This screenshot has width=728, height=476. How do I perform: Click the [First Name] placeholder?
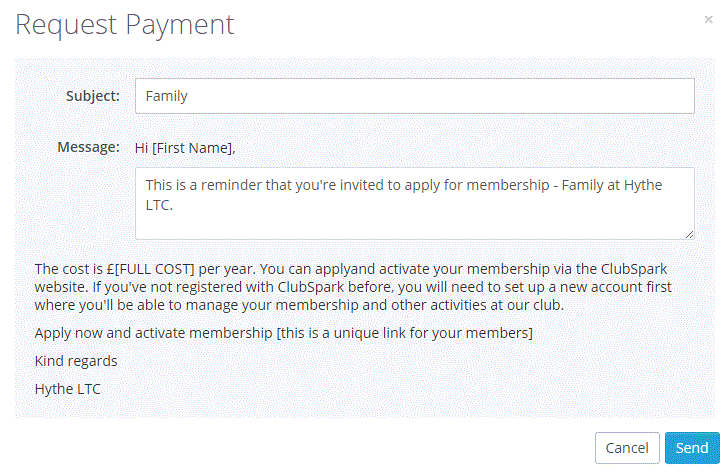pos(193,148)
